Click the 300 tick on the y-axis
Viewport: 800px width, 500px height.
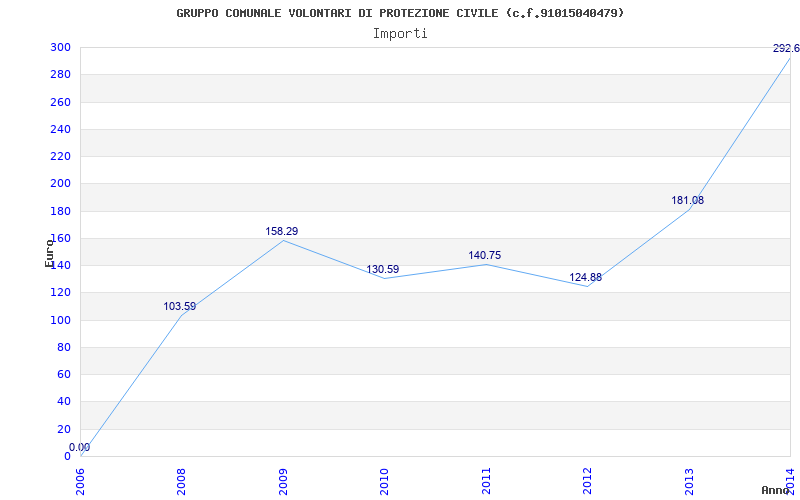(x=60, y=48)
